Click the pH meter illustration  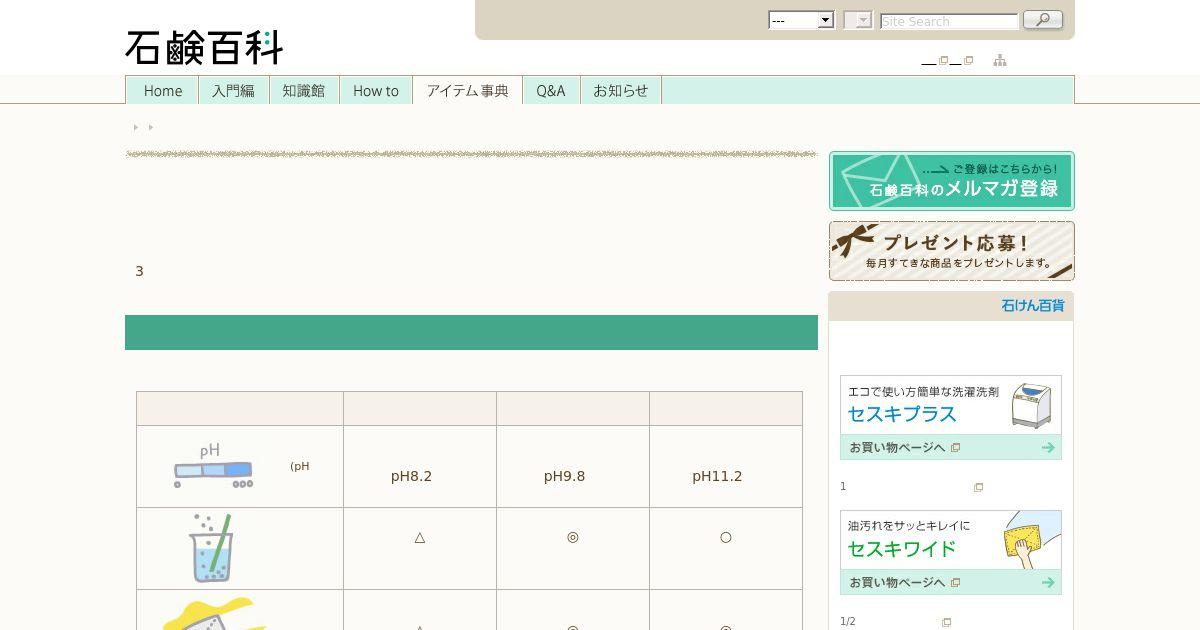pos(213,465)
